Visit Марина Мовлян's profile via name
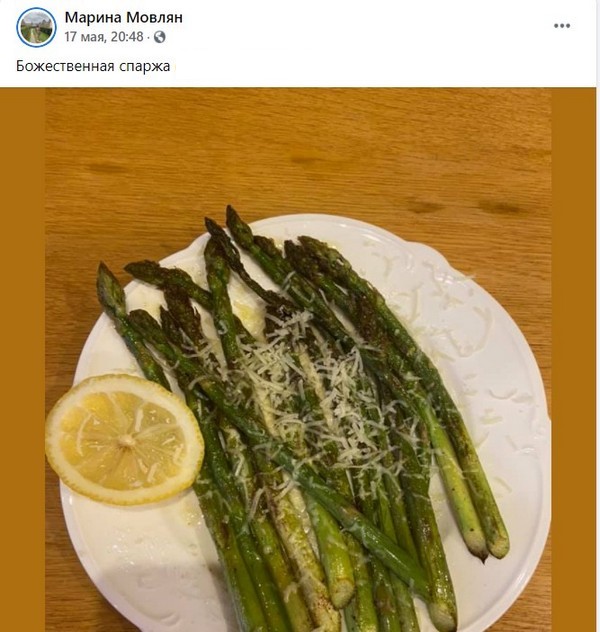 click(x=123, y=18)
